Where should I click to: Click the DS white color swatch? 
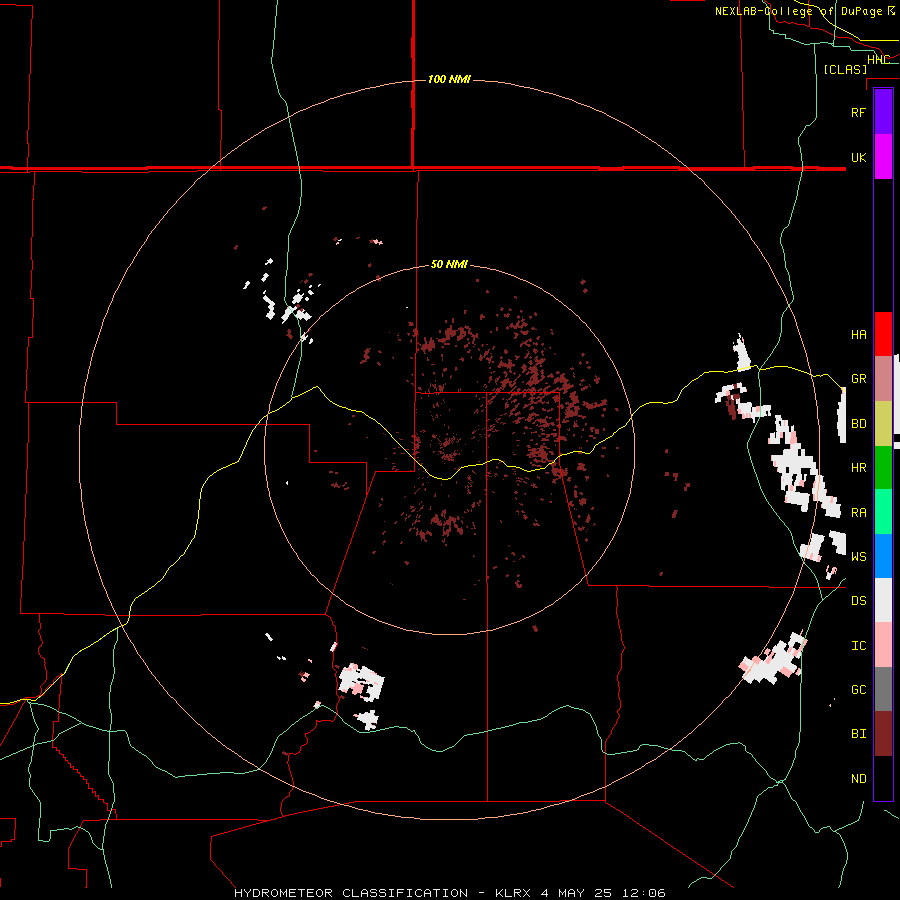883,600
